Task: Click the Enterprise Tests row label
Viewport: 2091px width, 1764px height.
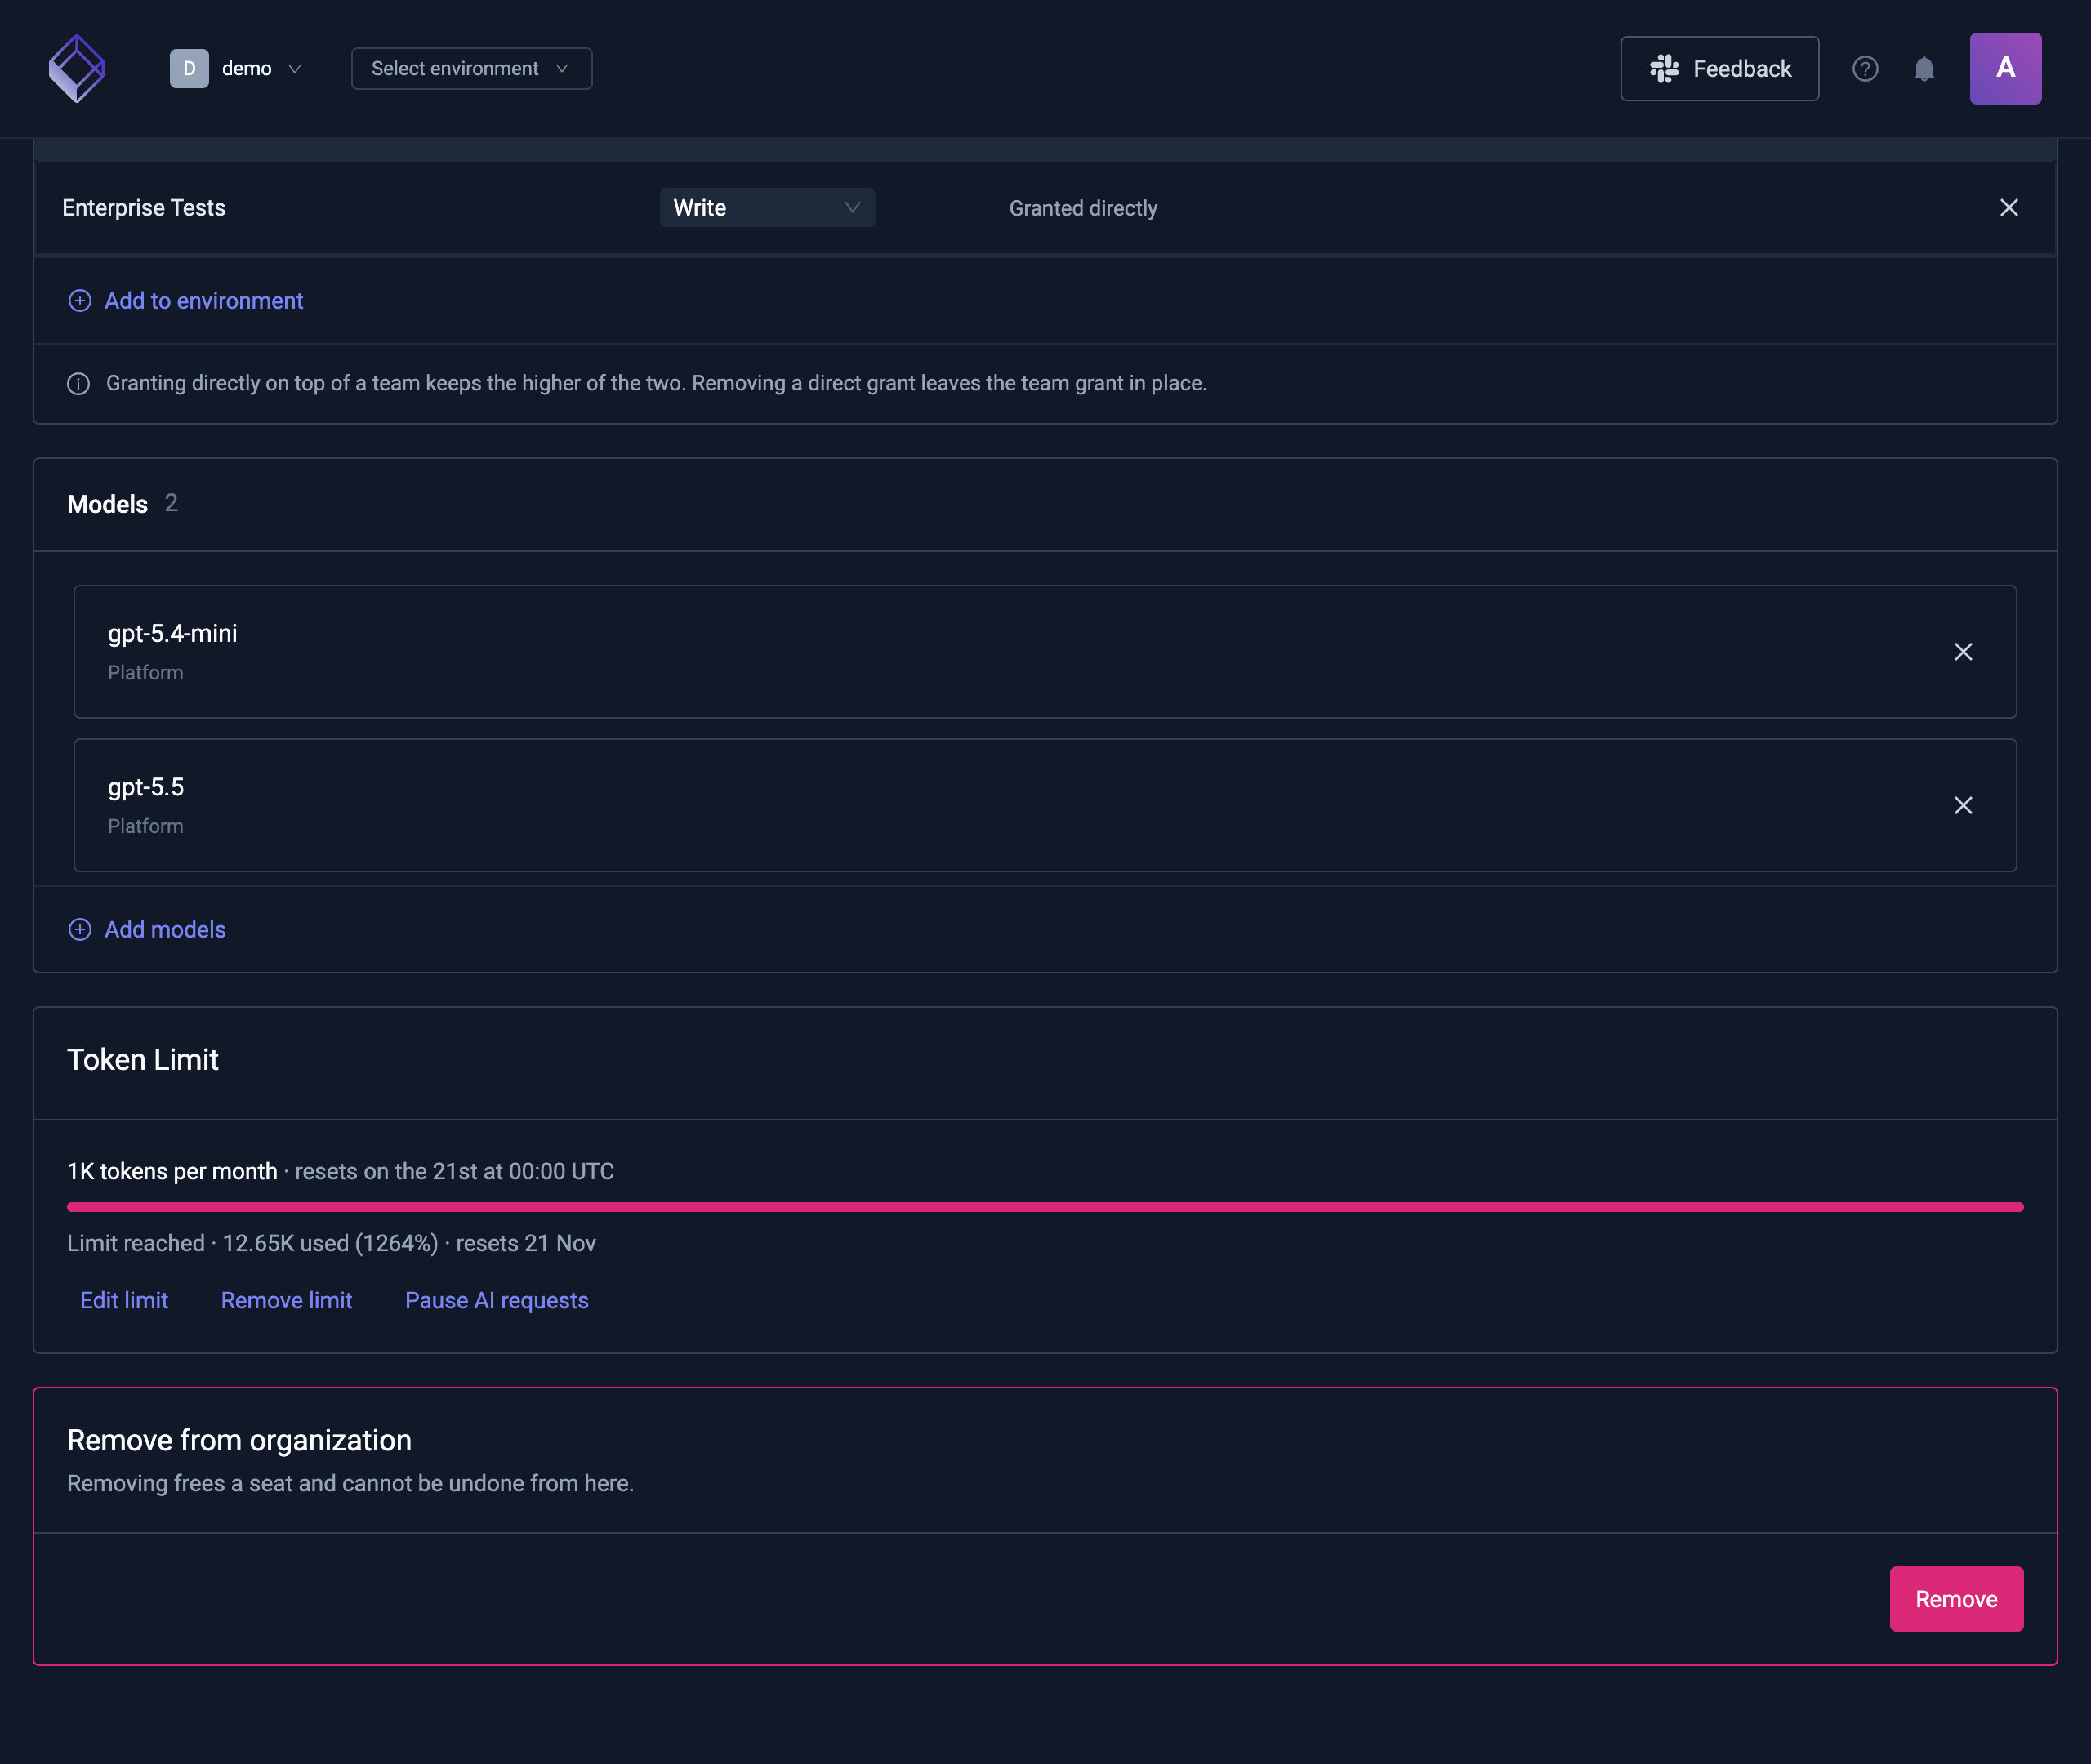Action: (x=144, y=207)
